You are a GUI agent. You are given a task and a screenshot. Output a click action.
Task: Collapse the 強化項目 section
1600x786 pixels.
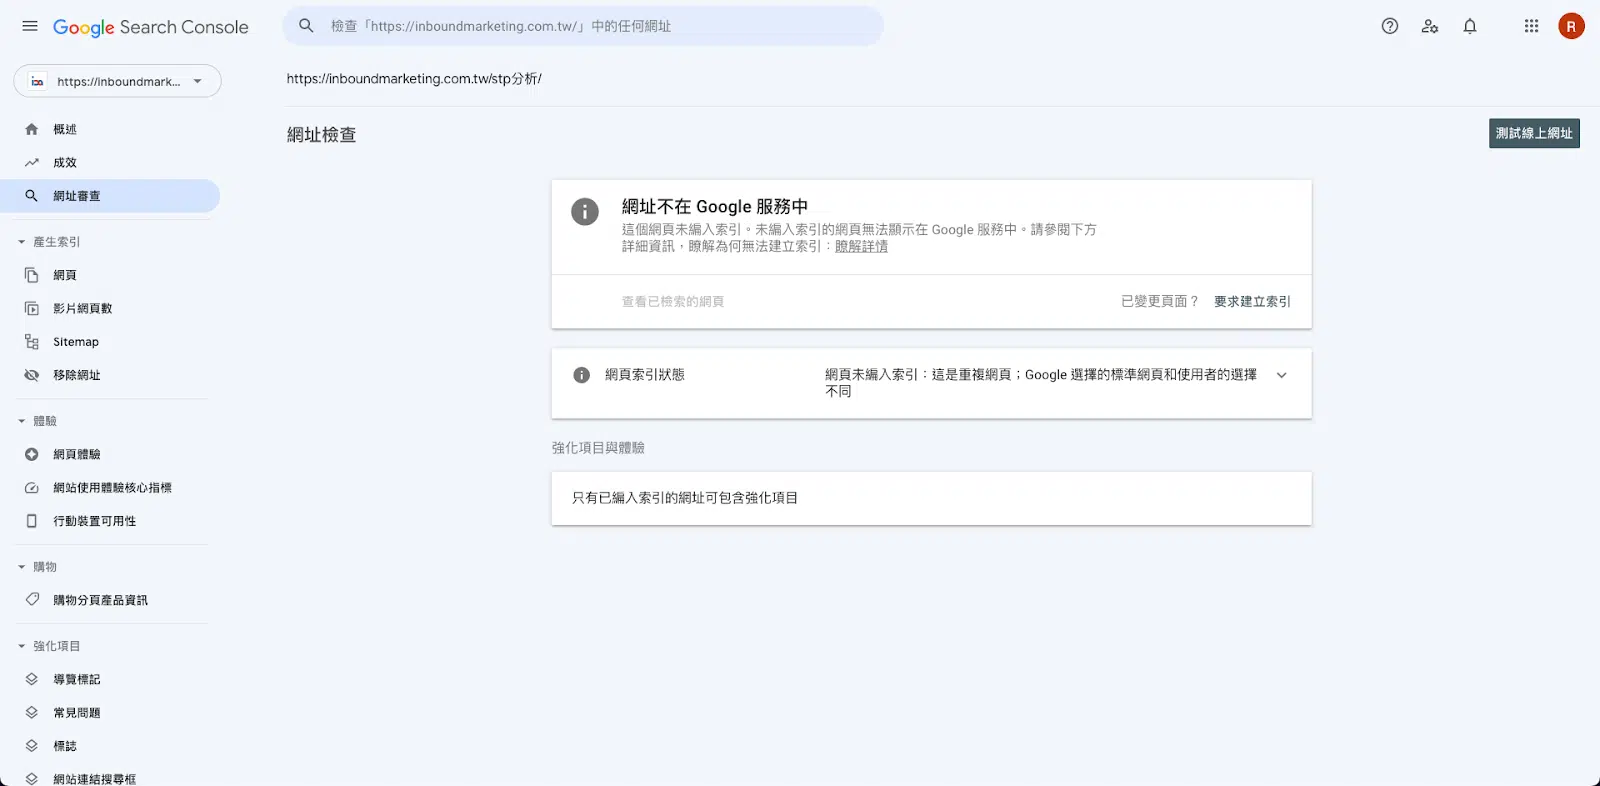coord(22,646)
